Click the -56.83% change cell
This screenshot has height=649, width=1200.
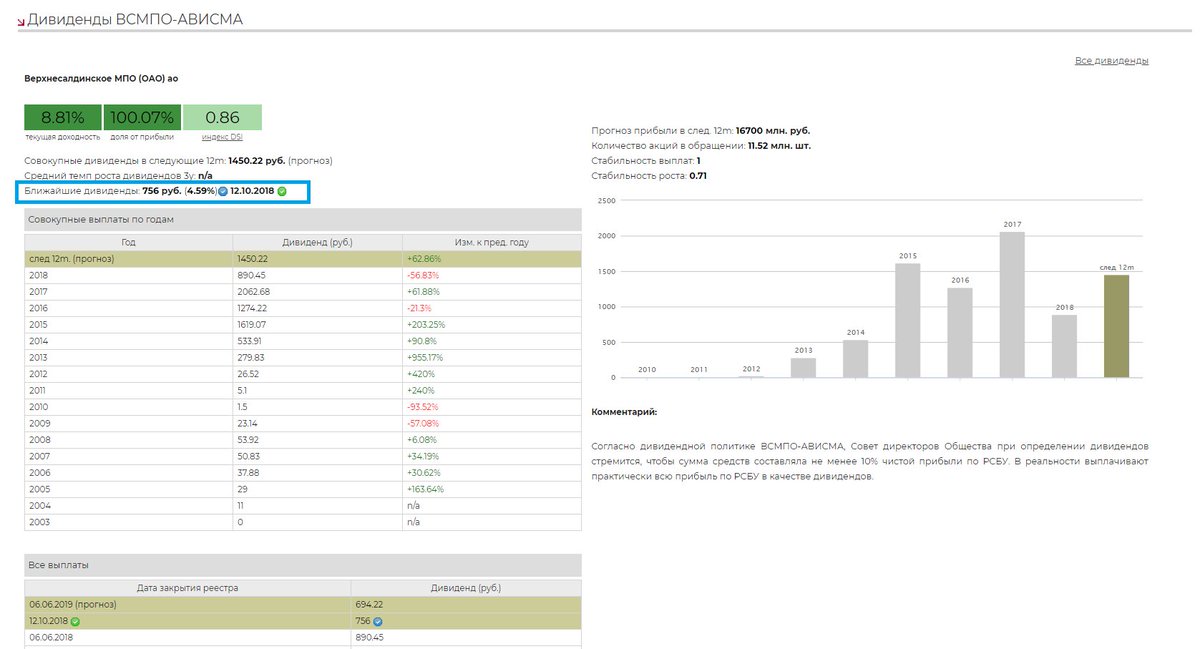pyautogui.click(x=491, y=275)
